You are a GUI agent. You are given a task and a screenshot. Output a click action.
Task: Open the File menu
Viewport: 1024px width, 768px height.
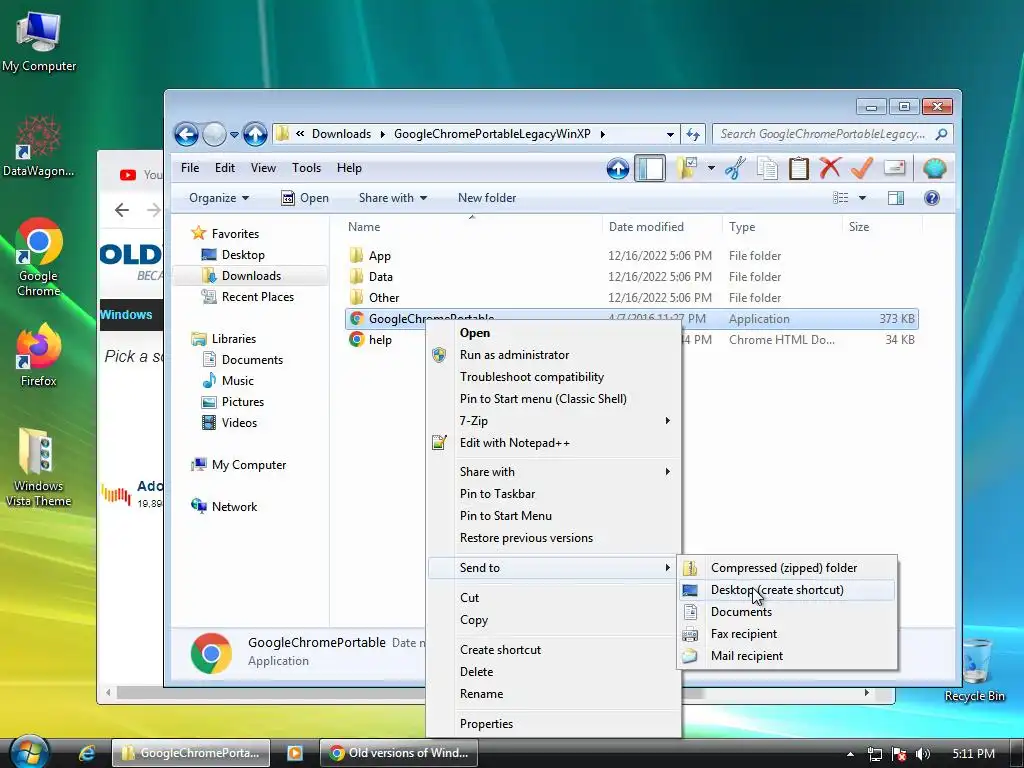190,168
